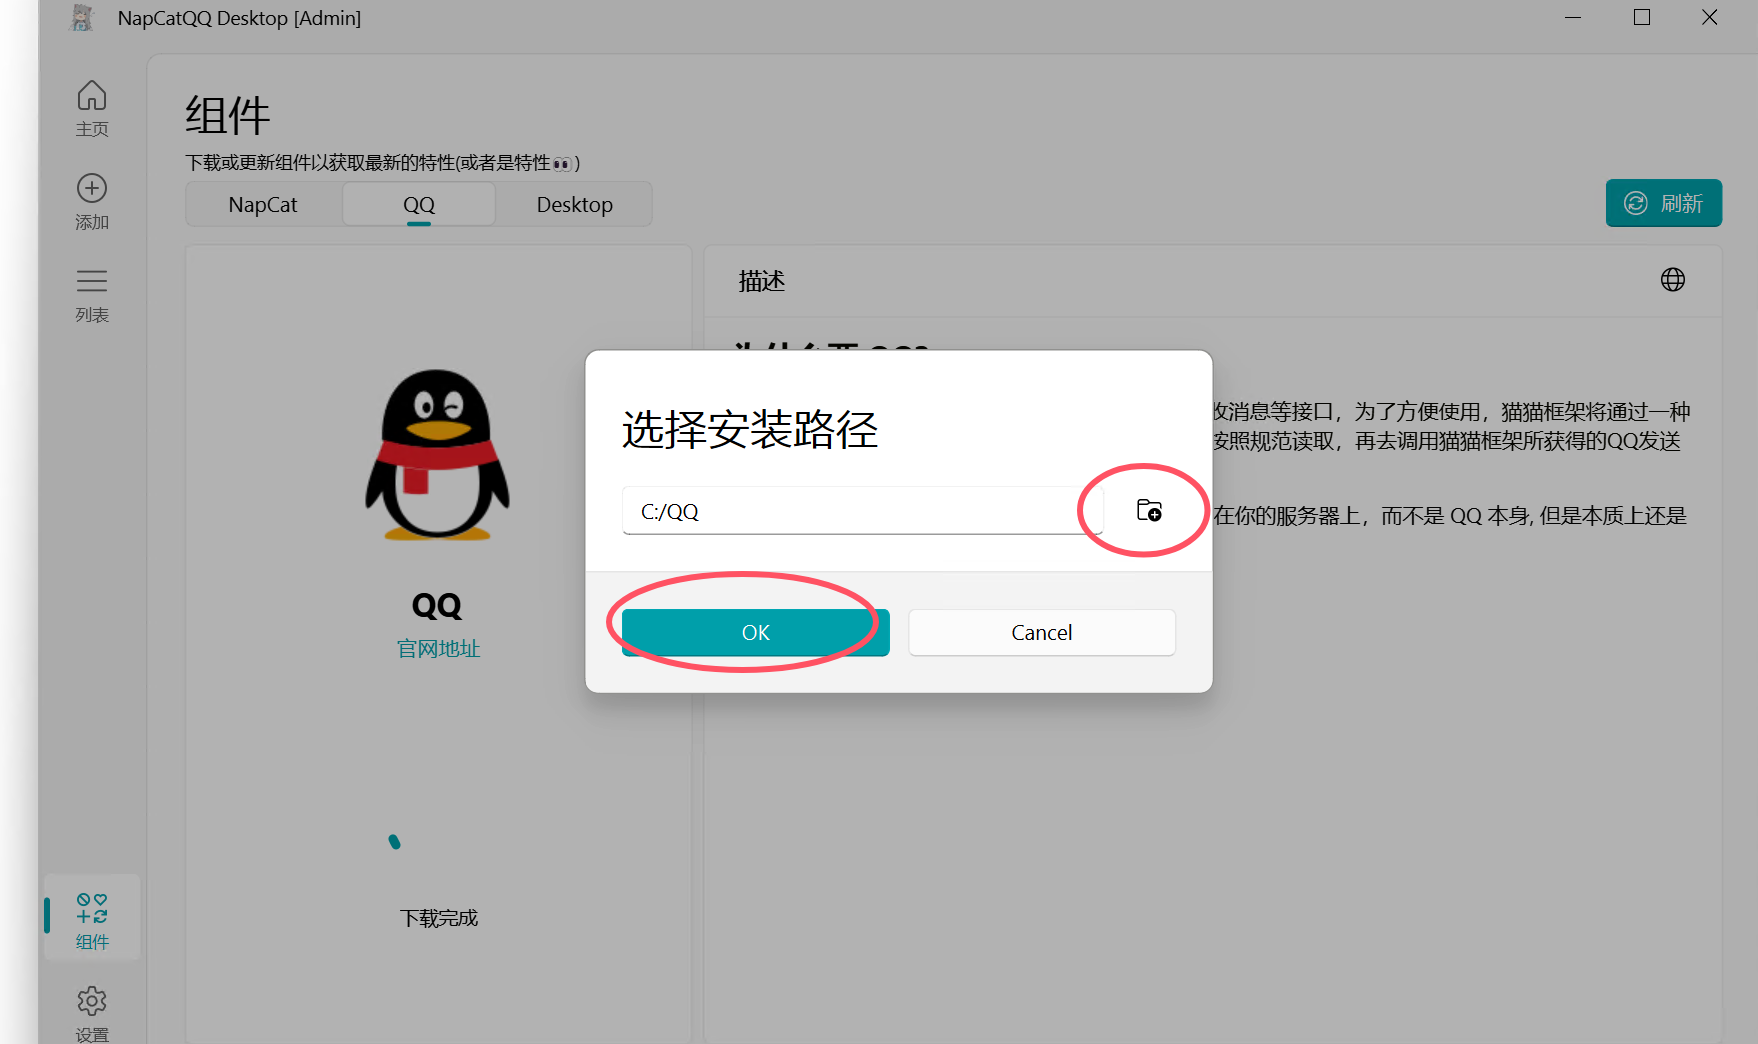
Task: Click the 描述 panel heading
Action: (x=762, y=281)
